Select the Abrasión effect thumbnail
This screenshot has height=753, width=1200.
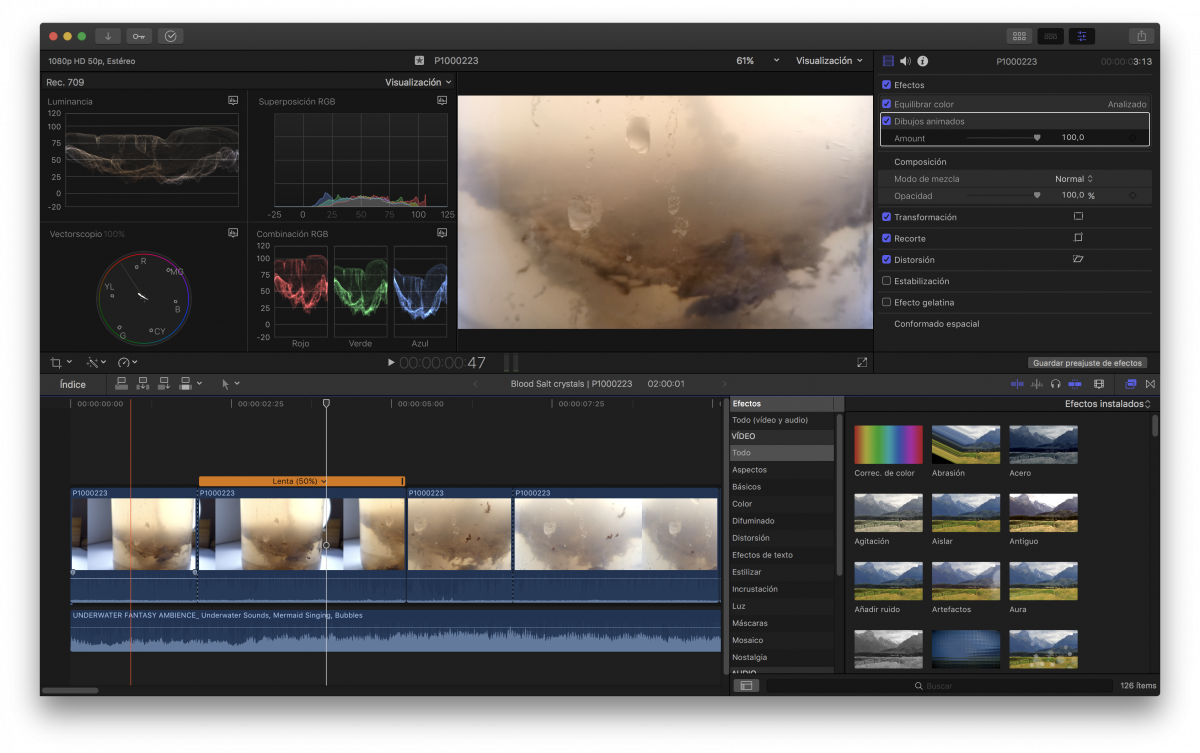click(x=966, y=444)
